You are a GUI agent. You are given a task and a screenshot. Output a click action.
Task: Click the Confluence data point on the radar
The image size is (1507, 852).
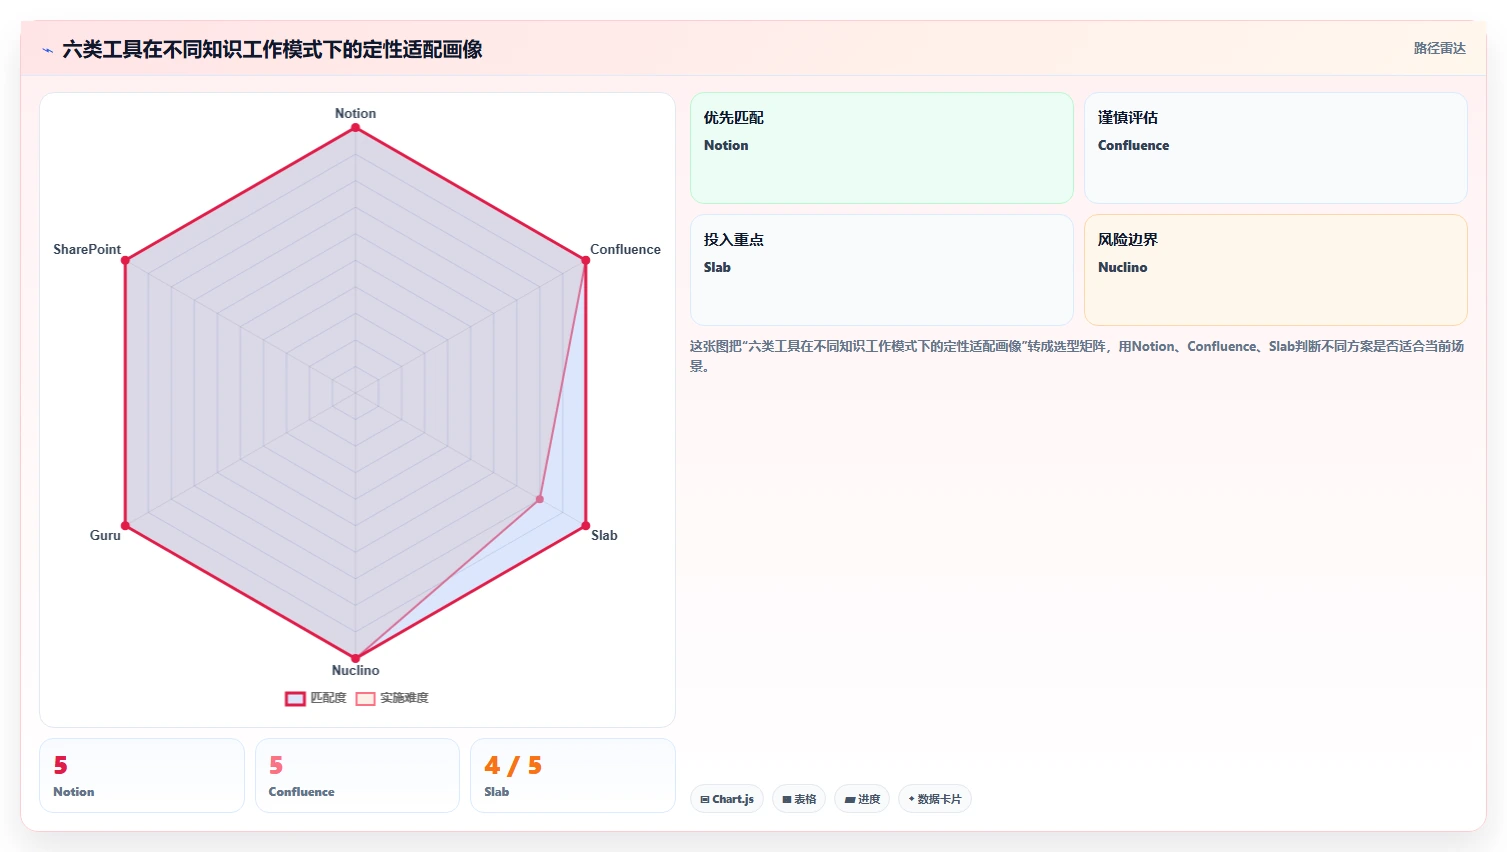[x=585, y=260]
